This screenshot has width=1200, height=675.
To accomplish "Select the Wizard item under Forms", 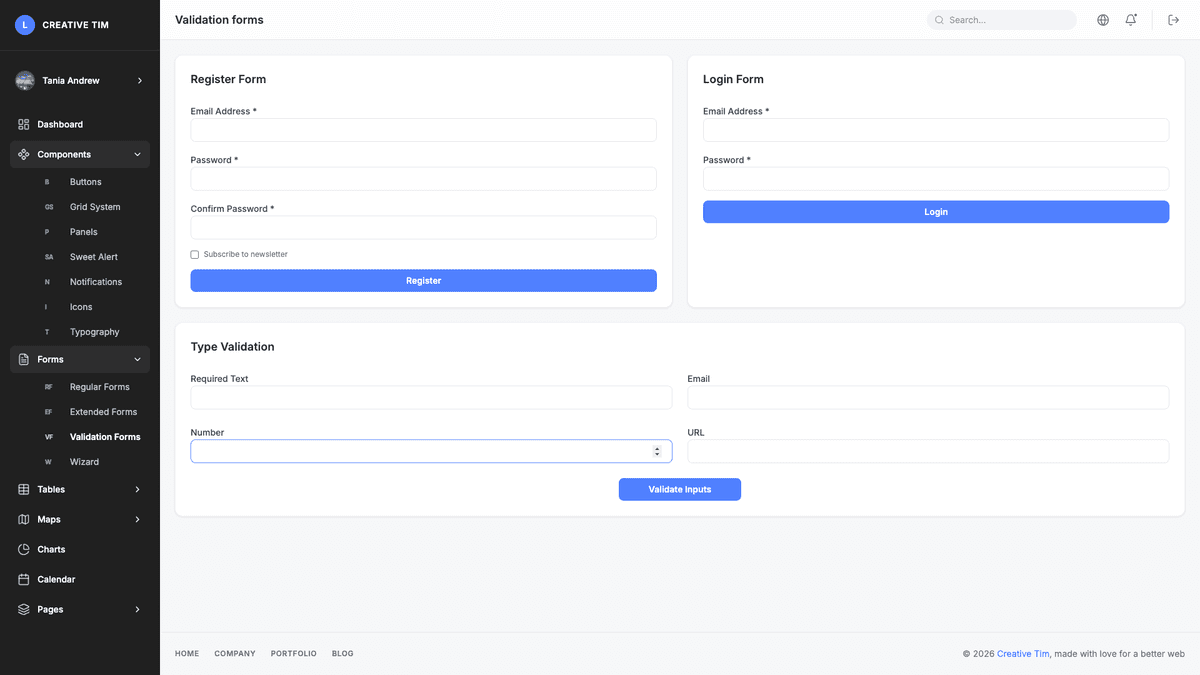I will tap(84, 461).
